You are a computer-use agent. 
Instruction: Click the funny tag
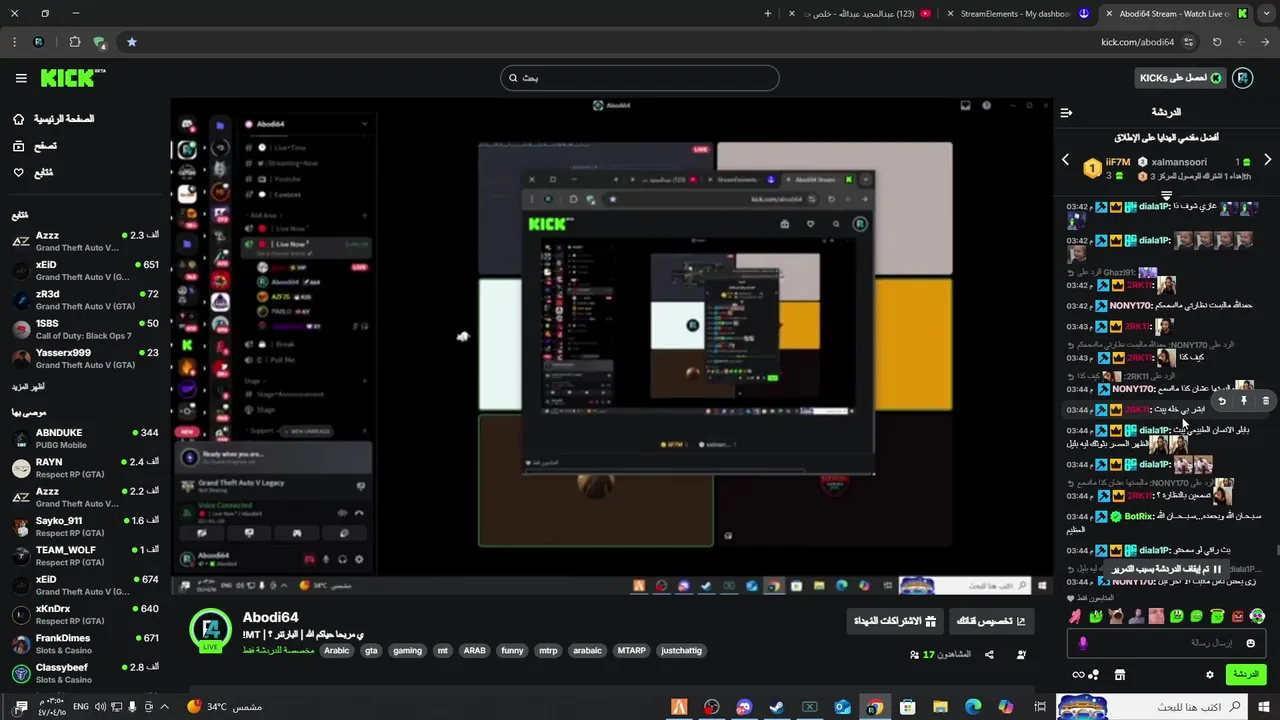coord(512,651)
